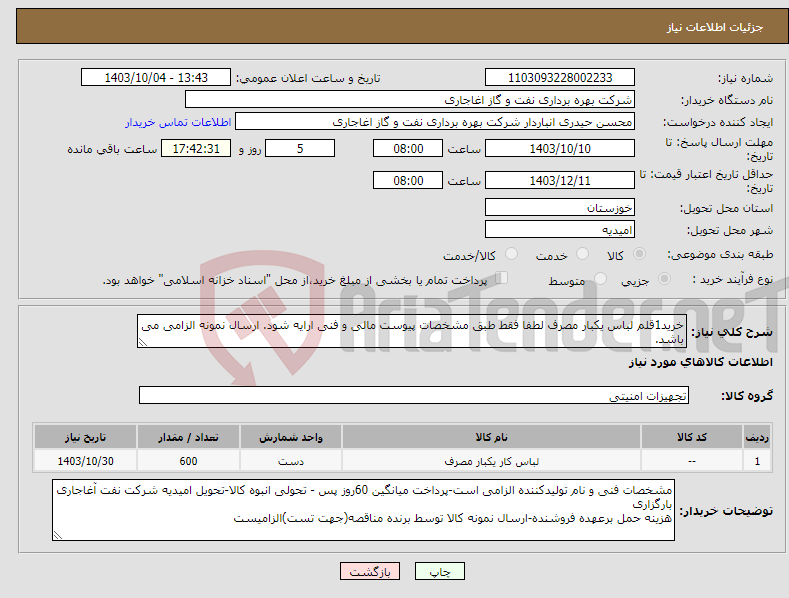
Task: Click the unit cell دست
Action: [291, 461]
